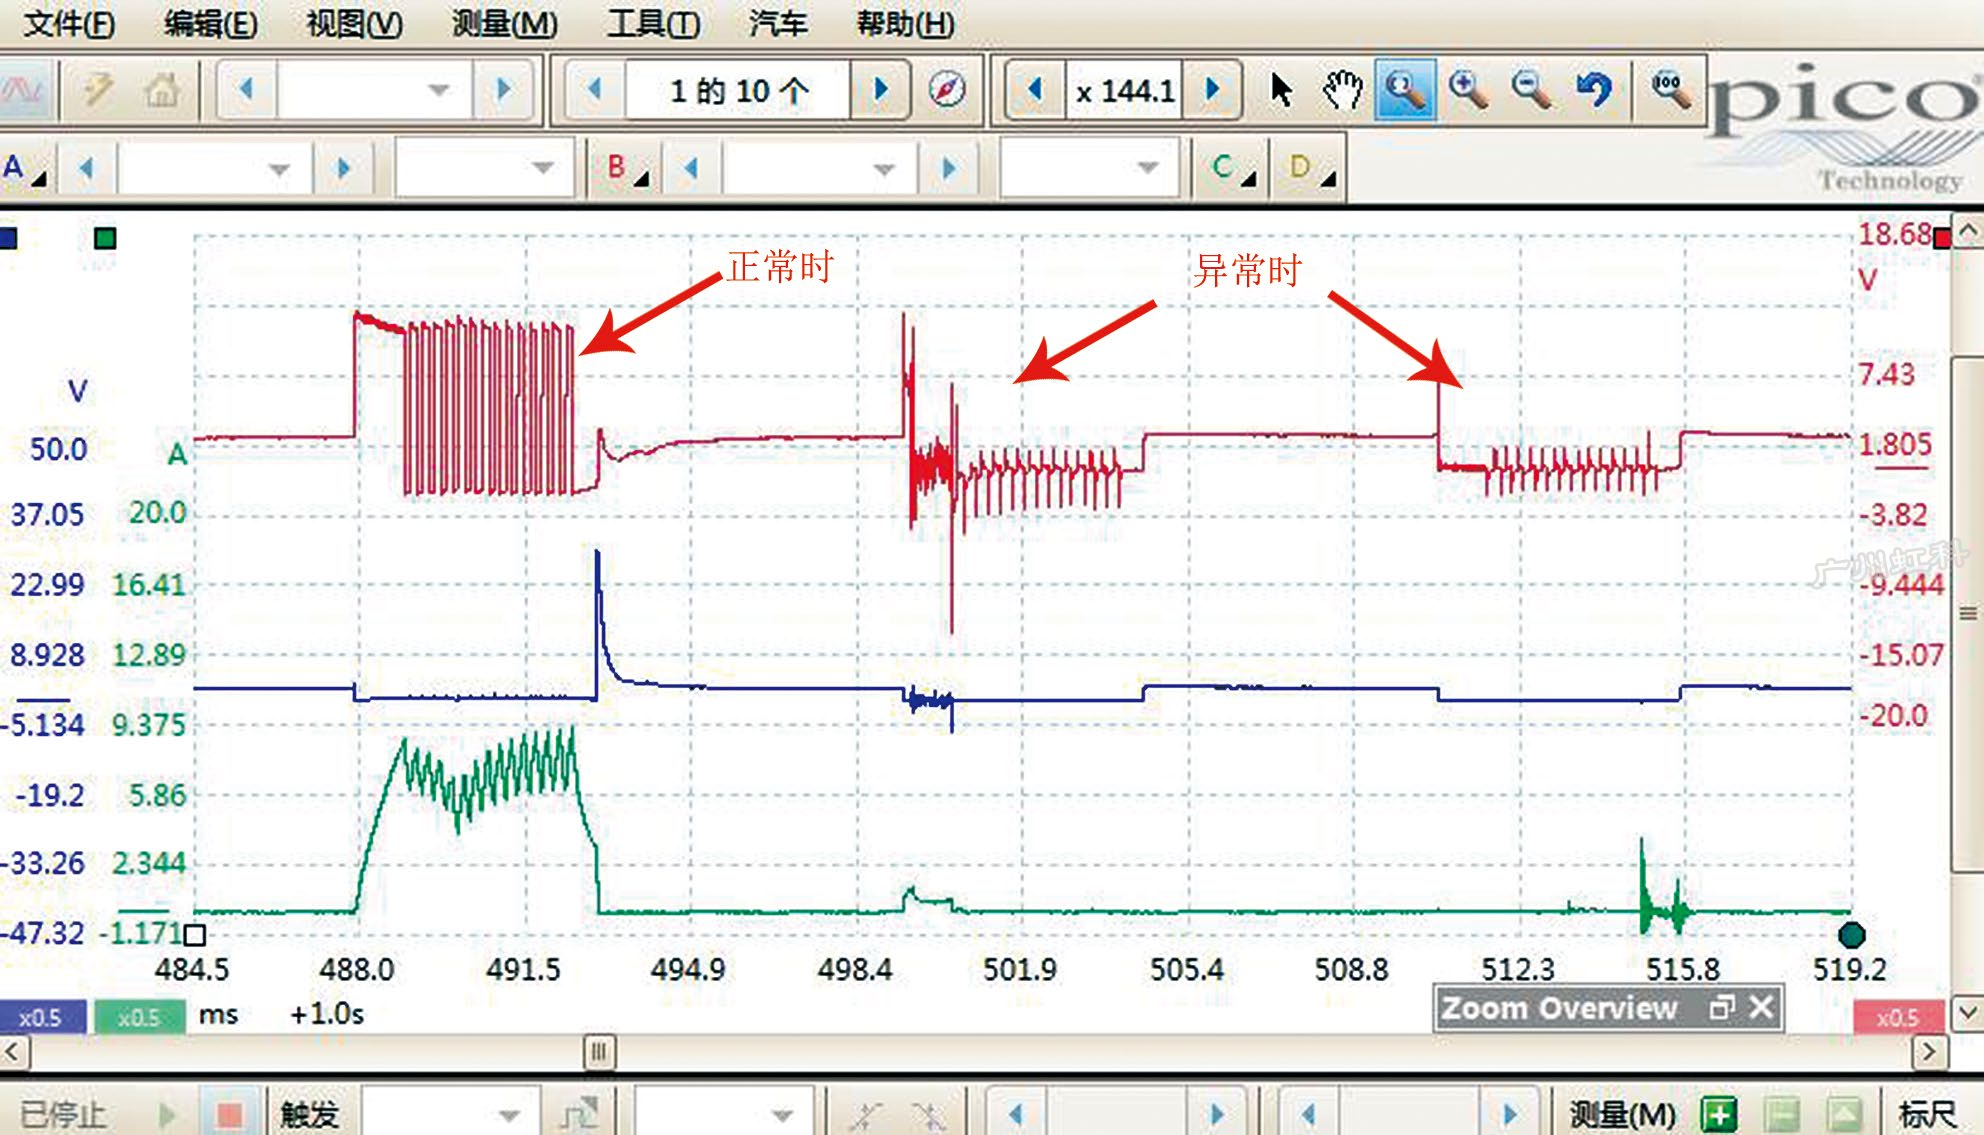Click the 标尺 rulers button
Viewport: 1984px width, 1135px height.
[x=1927, y=1113]
